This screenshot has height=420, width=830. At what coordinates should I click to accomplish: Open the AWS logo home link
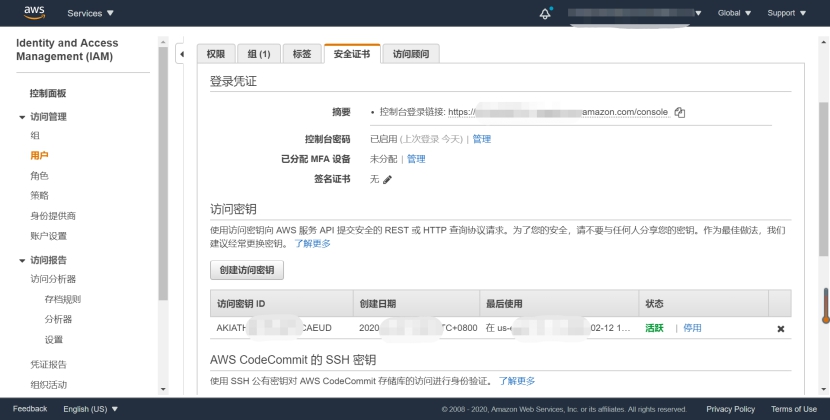click(x=34, y=13)
